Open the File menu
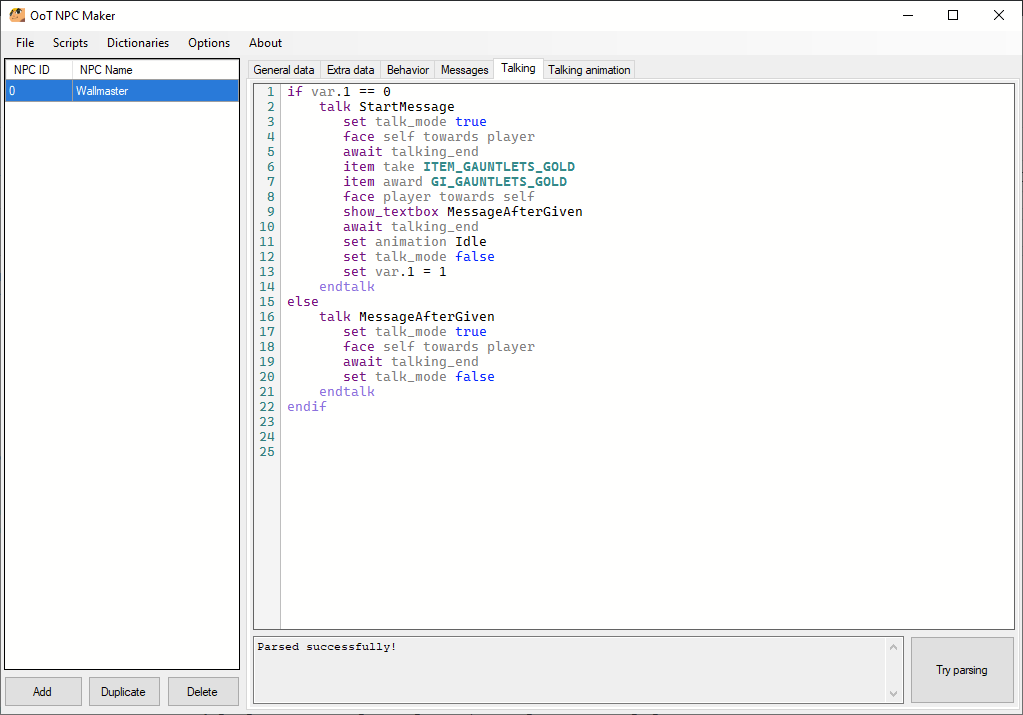This screenshot has width=1023, height=715. [x=24, y=43]
